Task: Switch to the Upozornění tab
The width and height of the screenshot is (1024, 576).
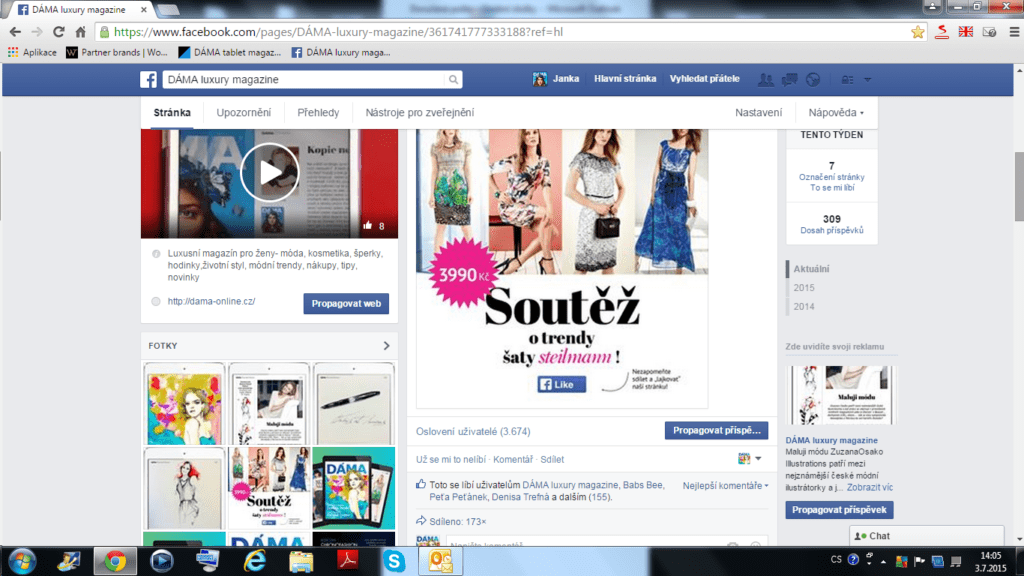Action: click(x=243, y=113)
